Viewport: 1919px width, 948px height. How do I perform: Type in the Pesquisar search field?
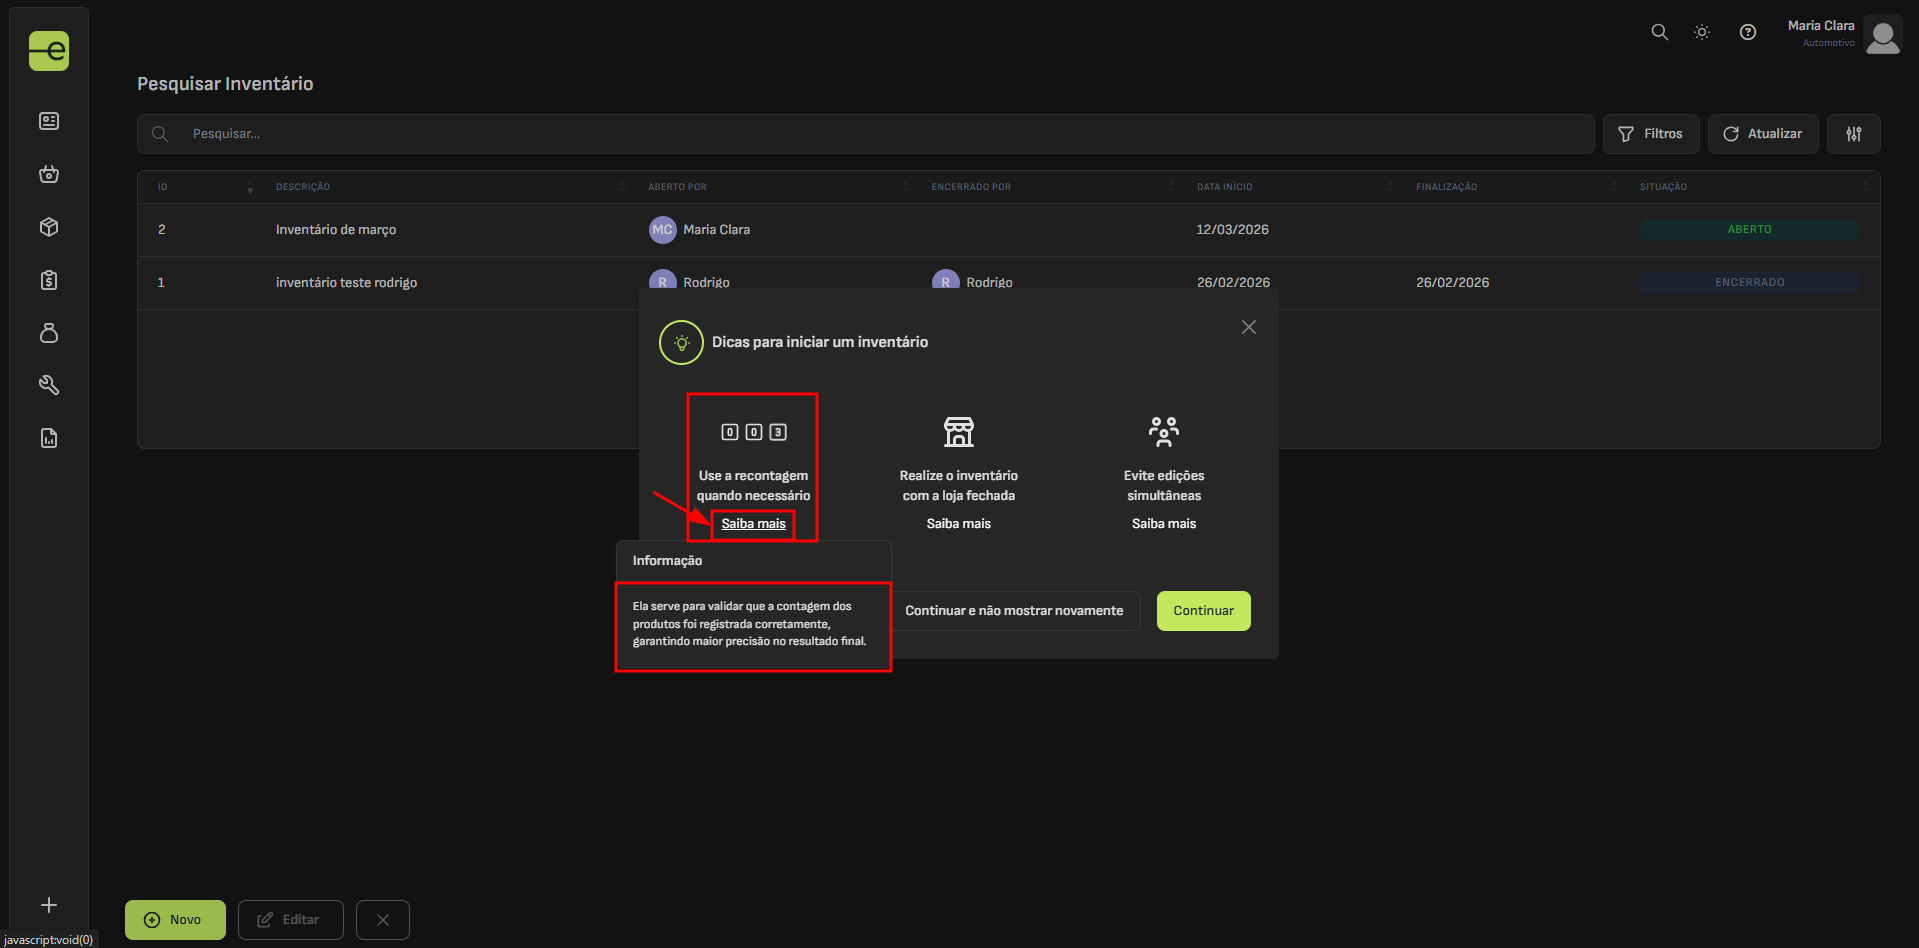pos(880,134)
